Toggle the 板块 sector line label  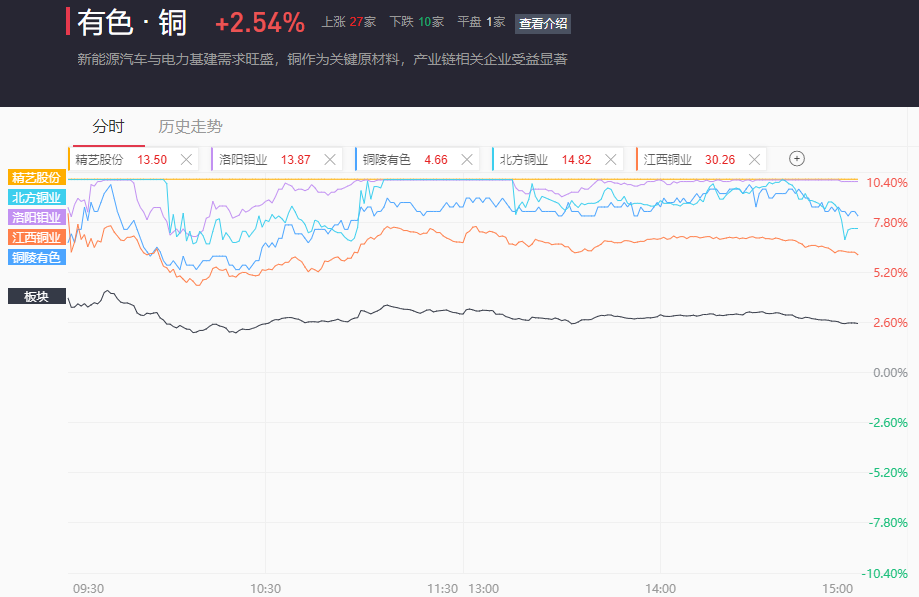tap(37, 296)
